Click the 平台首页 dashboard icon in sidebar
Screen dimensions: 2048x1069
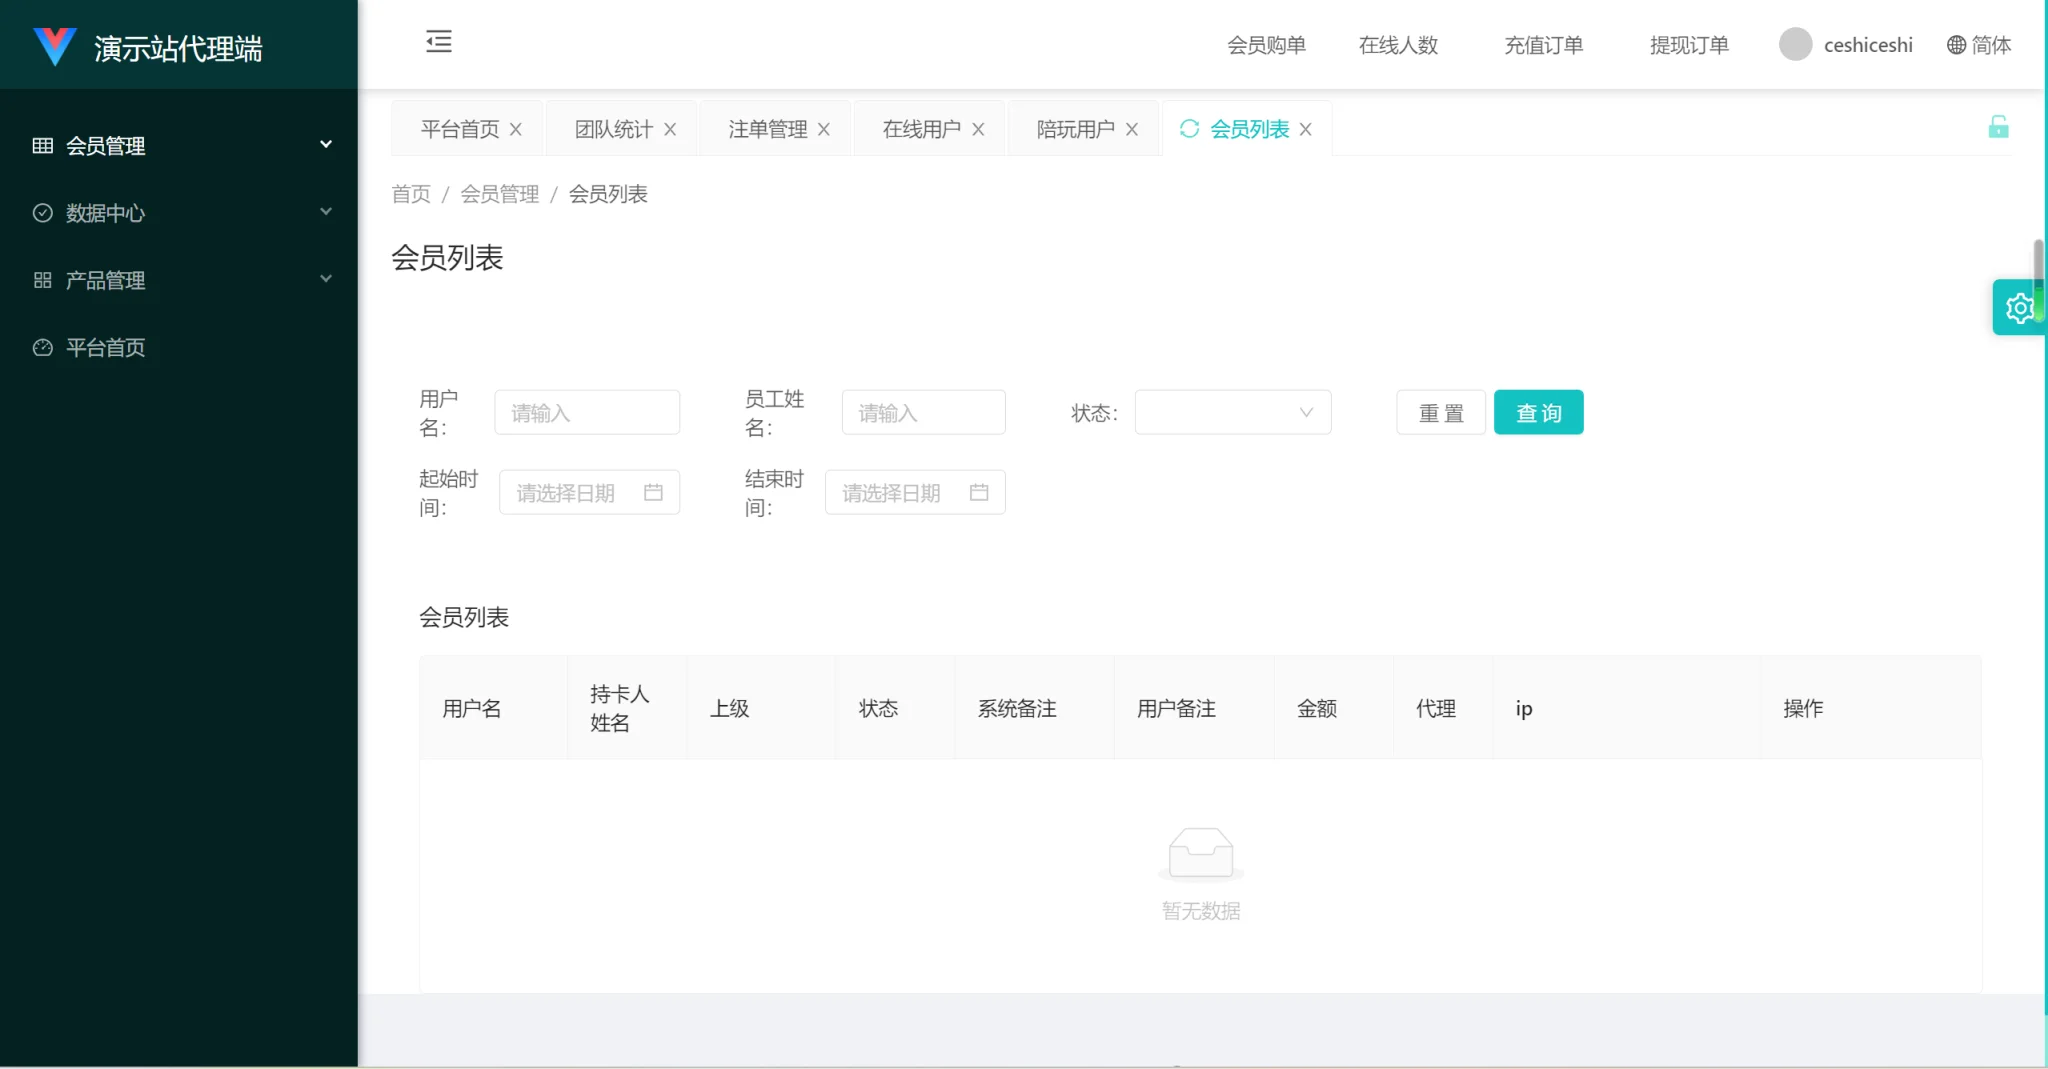click(42, 347)
